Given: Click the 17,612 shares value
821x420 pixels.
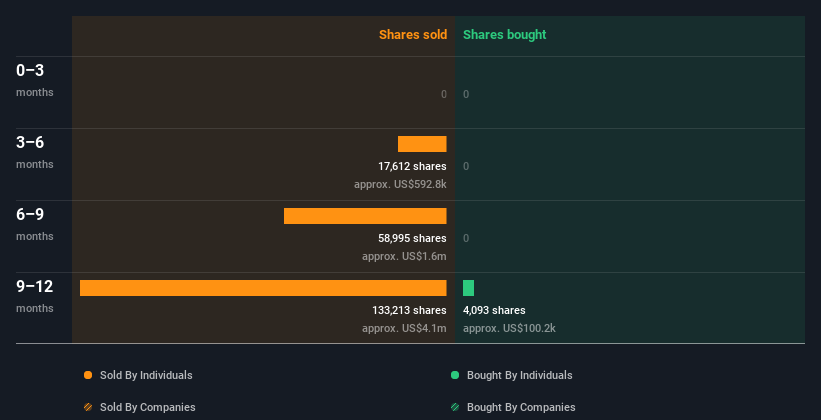Looking at the screenshot, I should click(x=412, y=167).
